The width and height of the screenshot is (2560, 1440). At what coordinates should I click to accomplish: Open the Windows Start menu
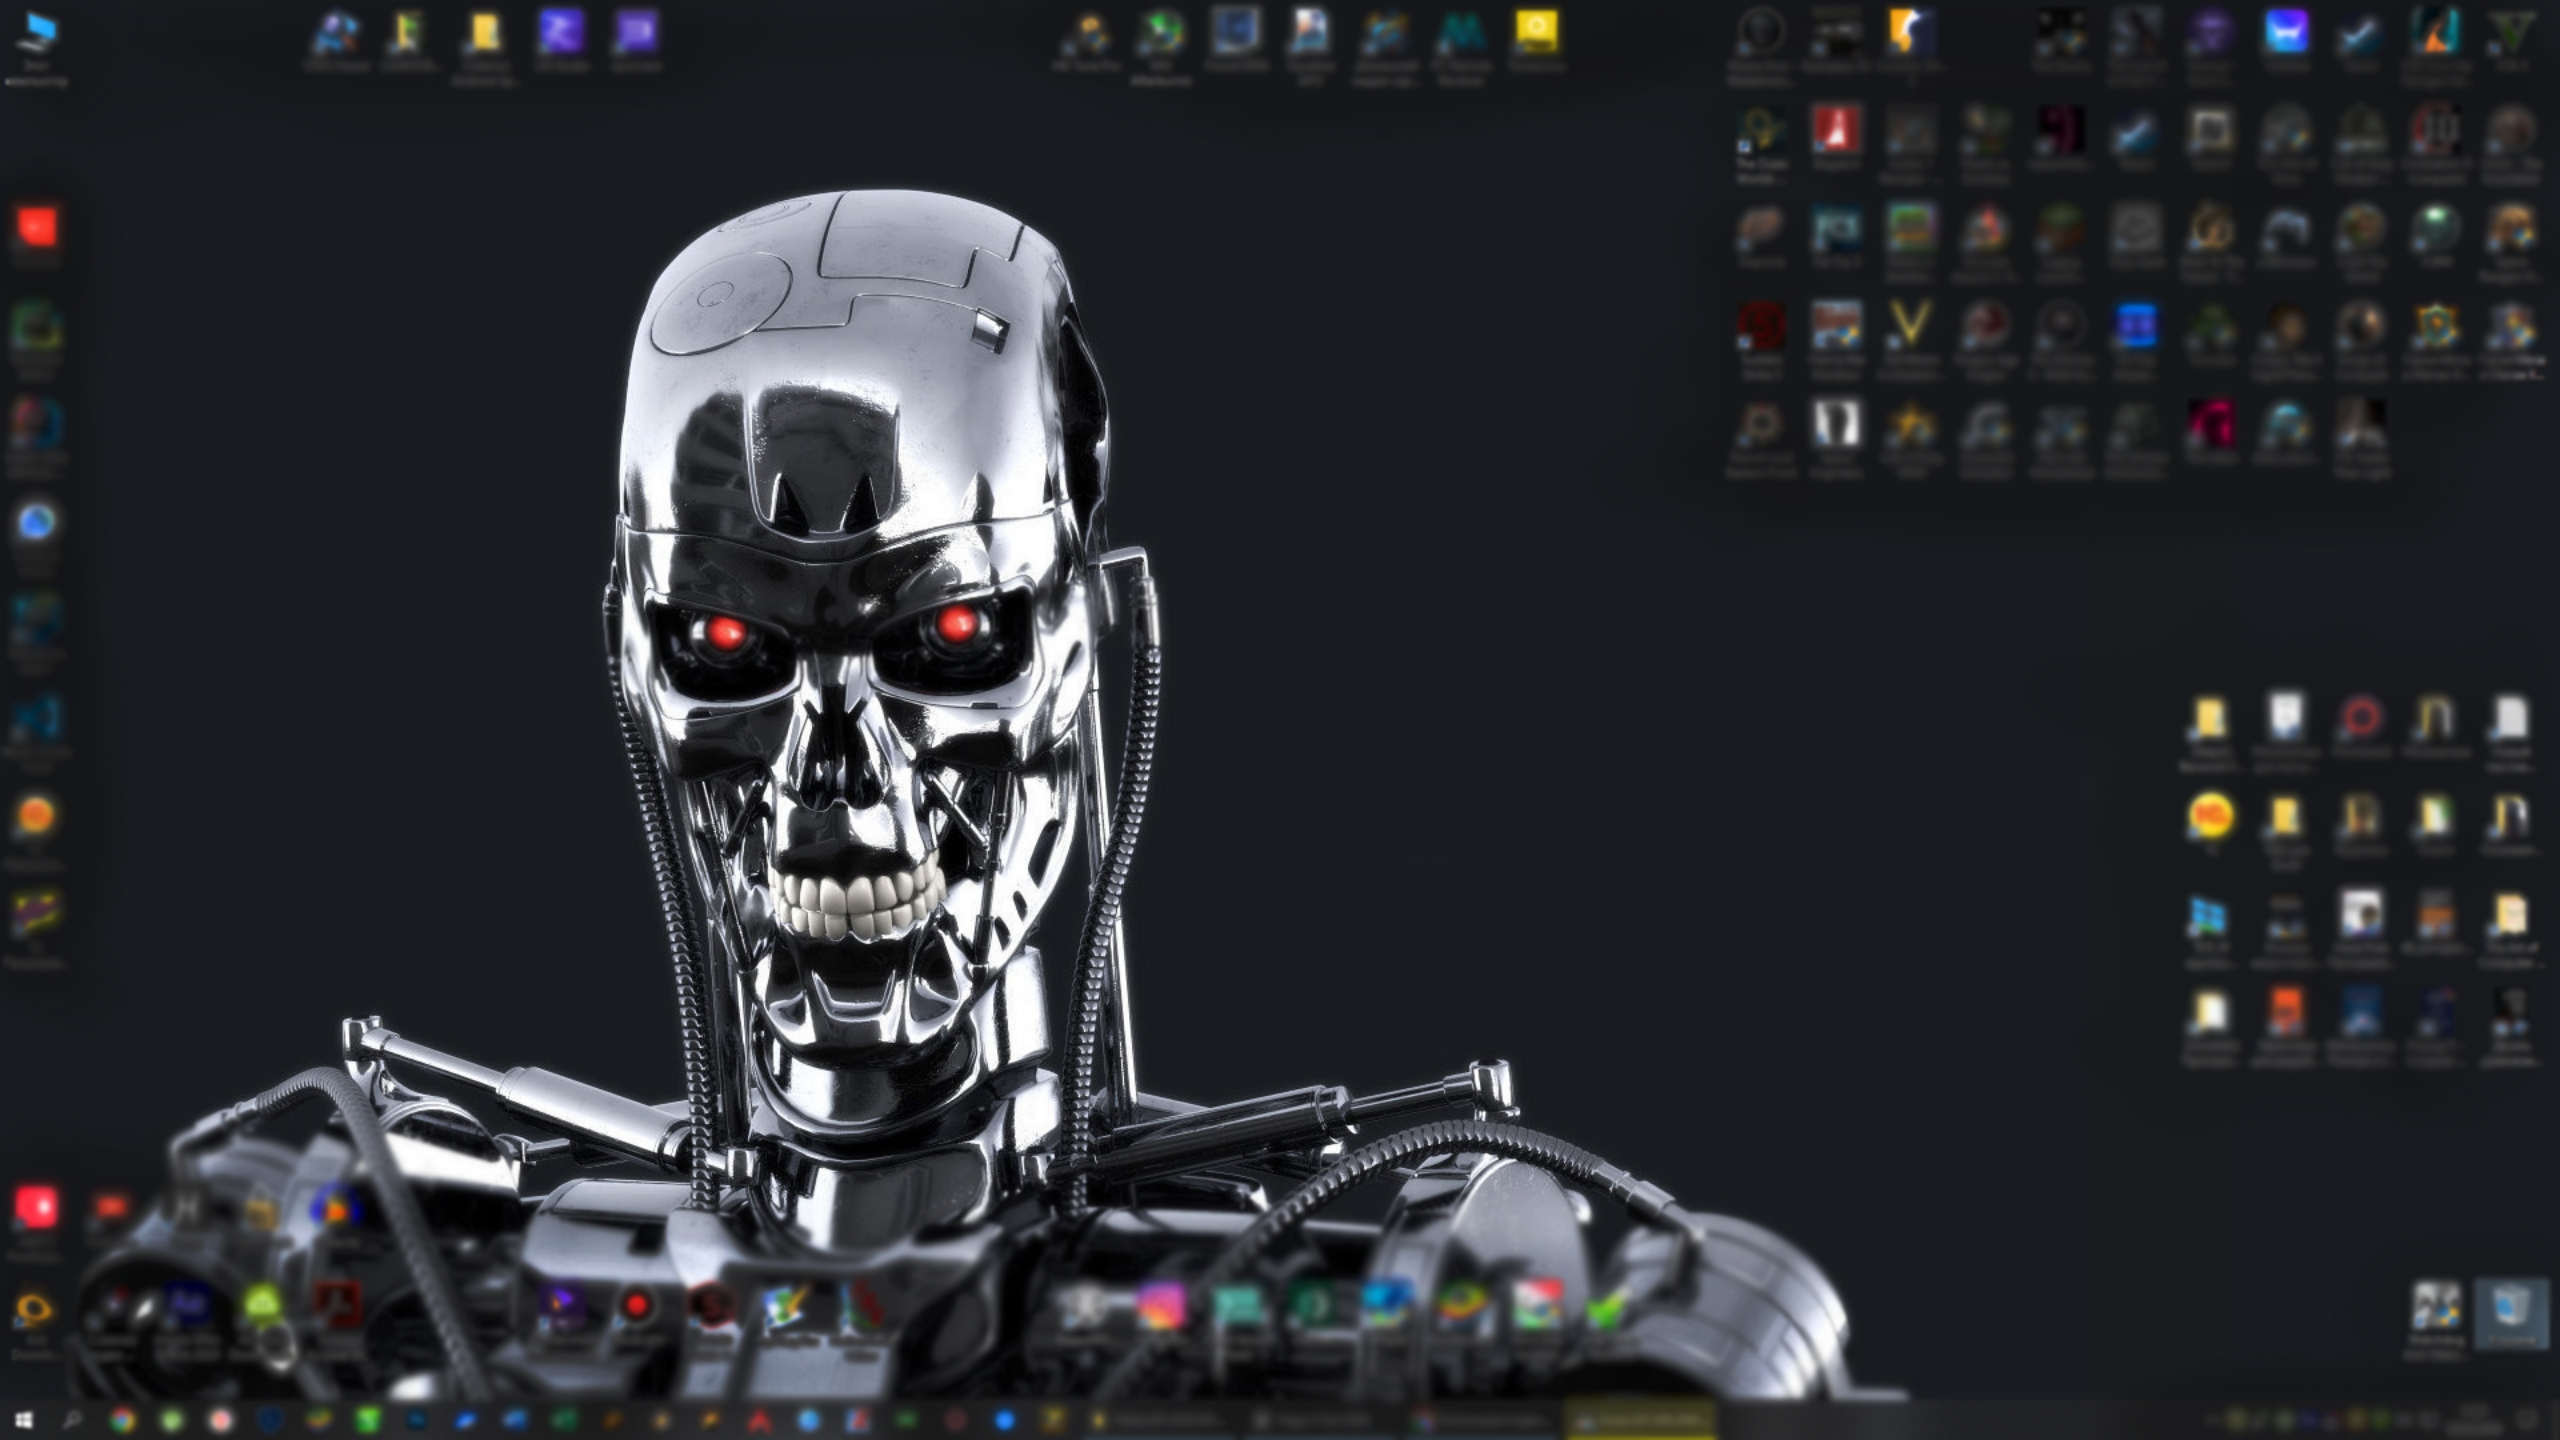[x=24, y=1420]
